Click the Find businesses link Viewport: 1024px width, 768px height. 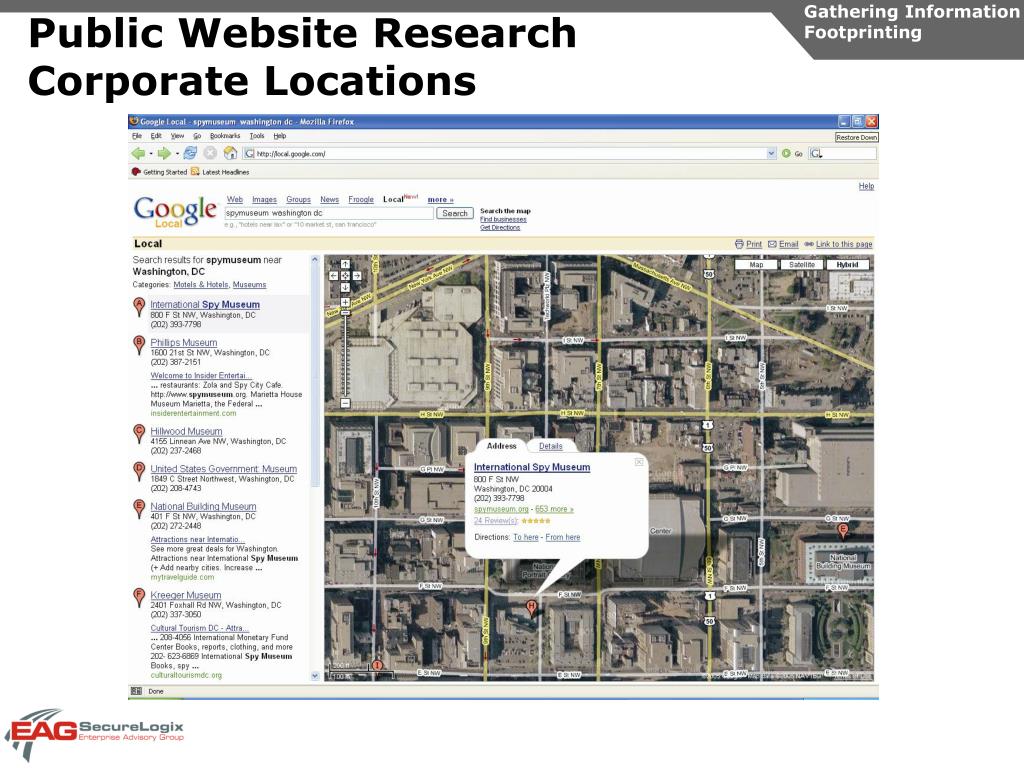[503, 219]
